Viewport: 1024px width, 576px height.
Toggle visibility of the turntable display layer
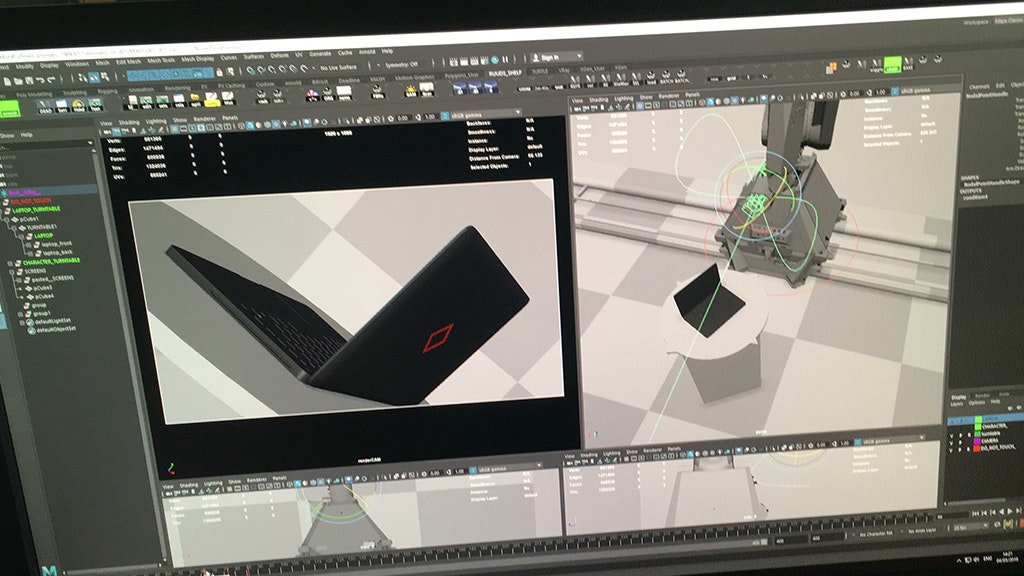(x=953, y=434)
